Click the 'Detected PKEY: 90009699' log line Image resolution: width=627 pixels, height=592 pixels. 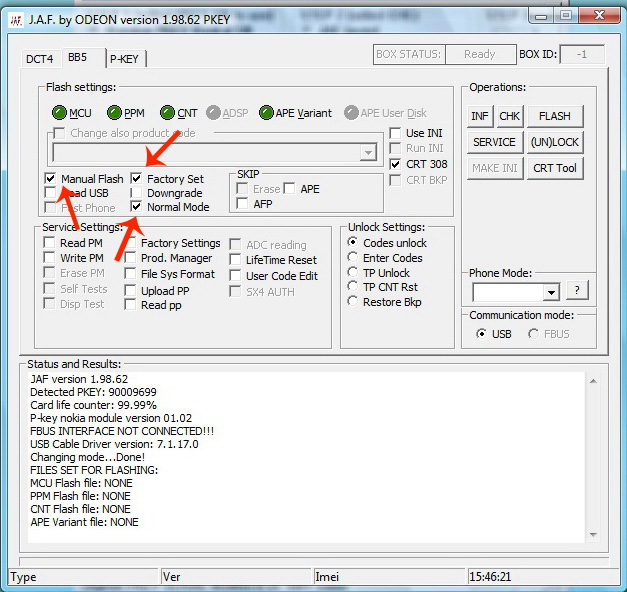point(93,392)
